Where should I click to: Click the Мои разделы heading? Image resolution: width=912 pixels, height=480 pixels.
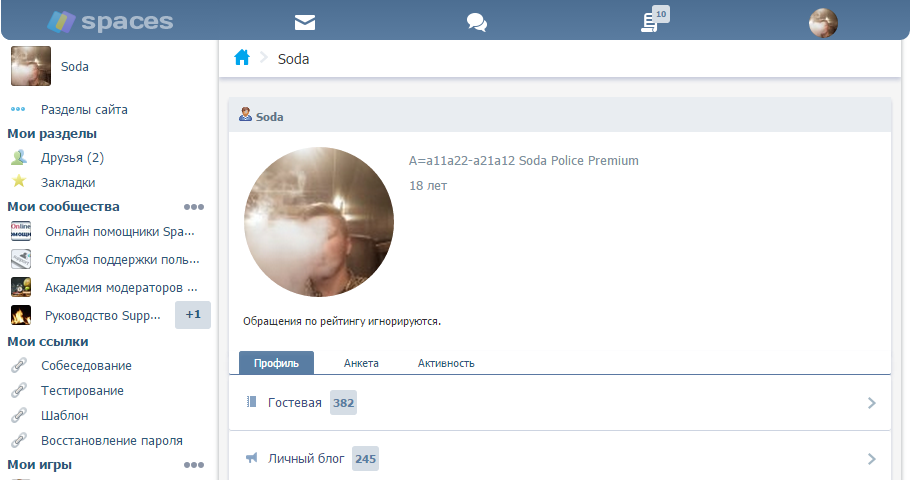click(x=52, y=133)
